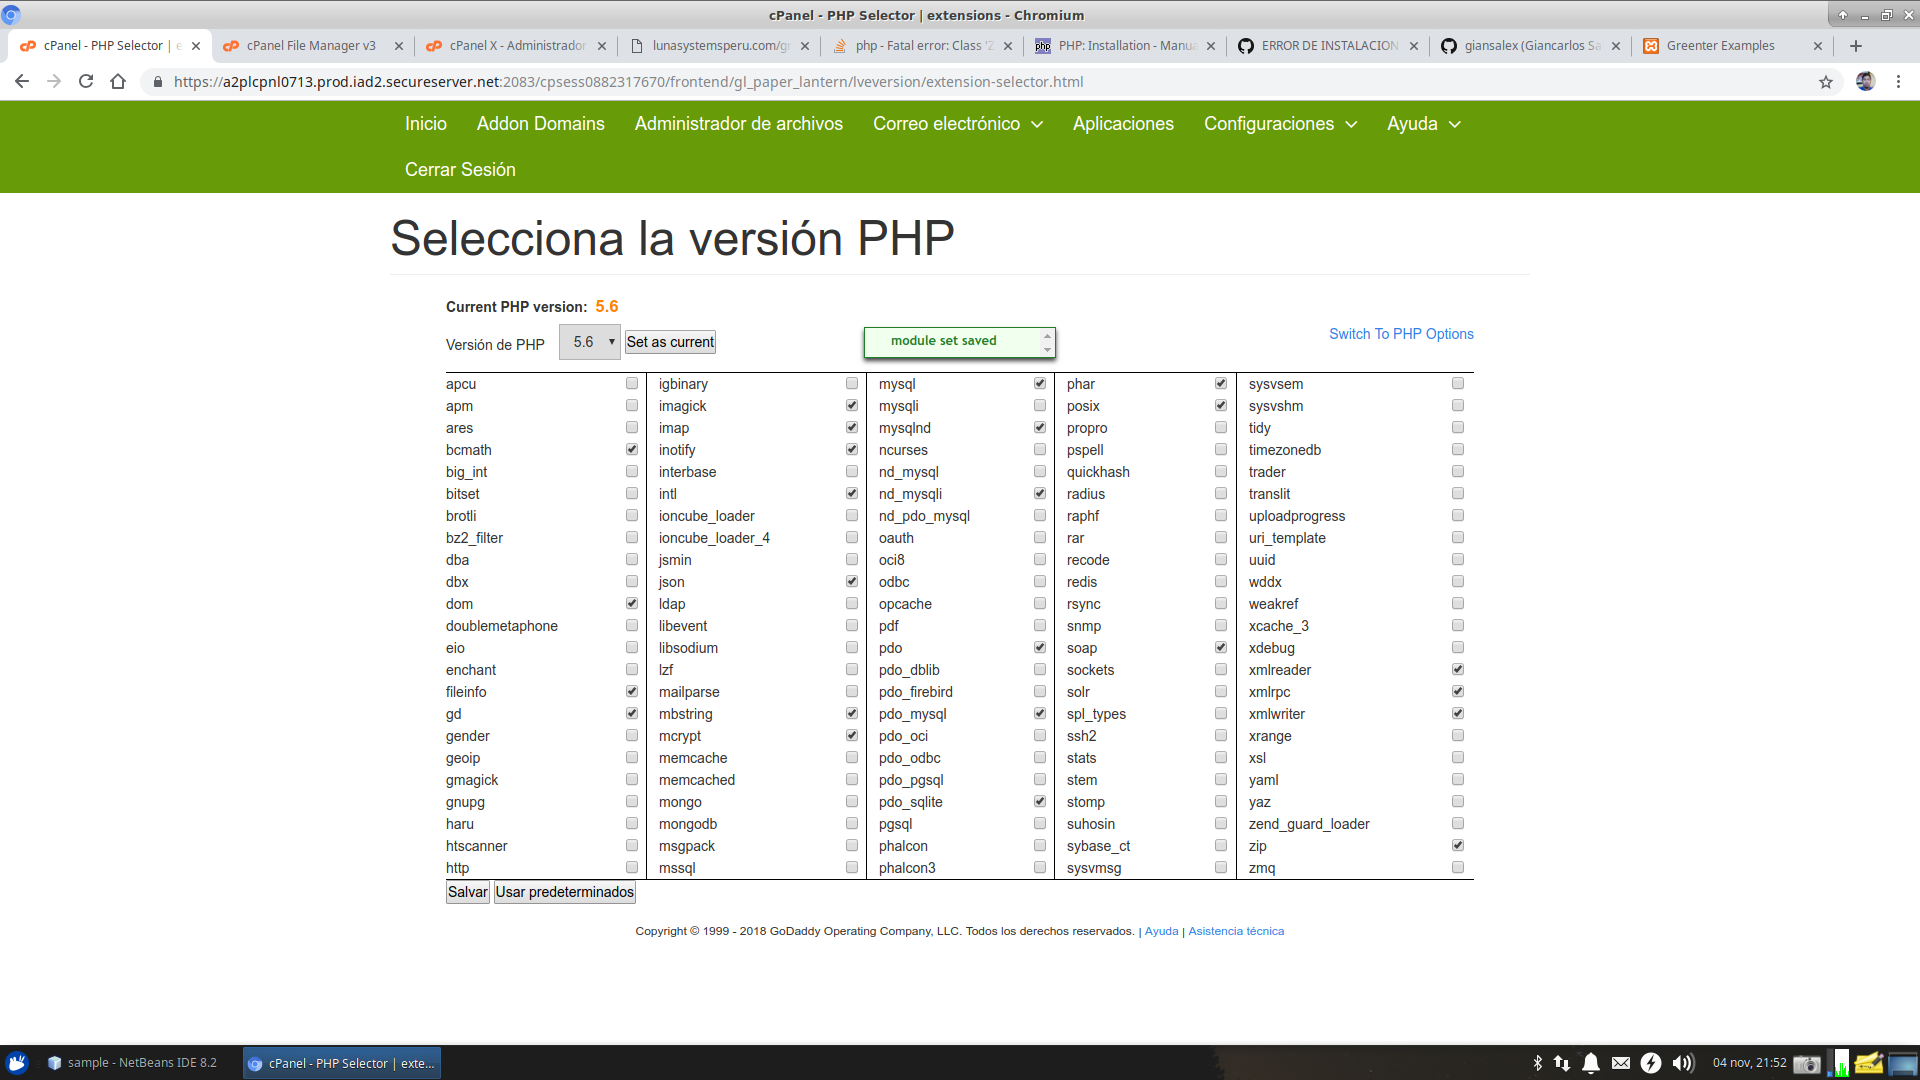Open the camera/screenshot icon near the clock

click(x=1806, y=1063)
